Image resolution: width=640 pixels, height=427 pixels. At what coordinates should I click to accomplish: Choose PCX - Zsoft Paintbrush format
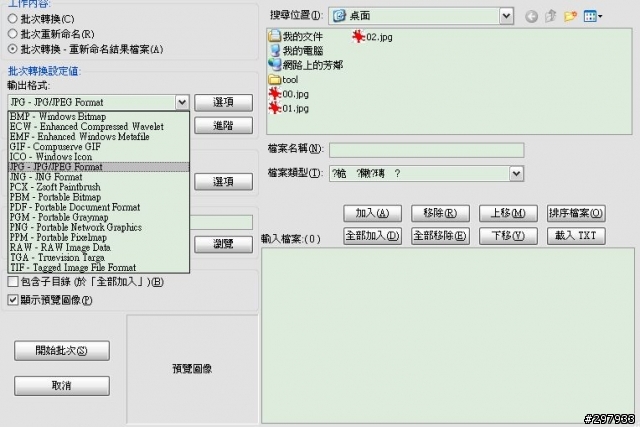pos(99,187)
